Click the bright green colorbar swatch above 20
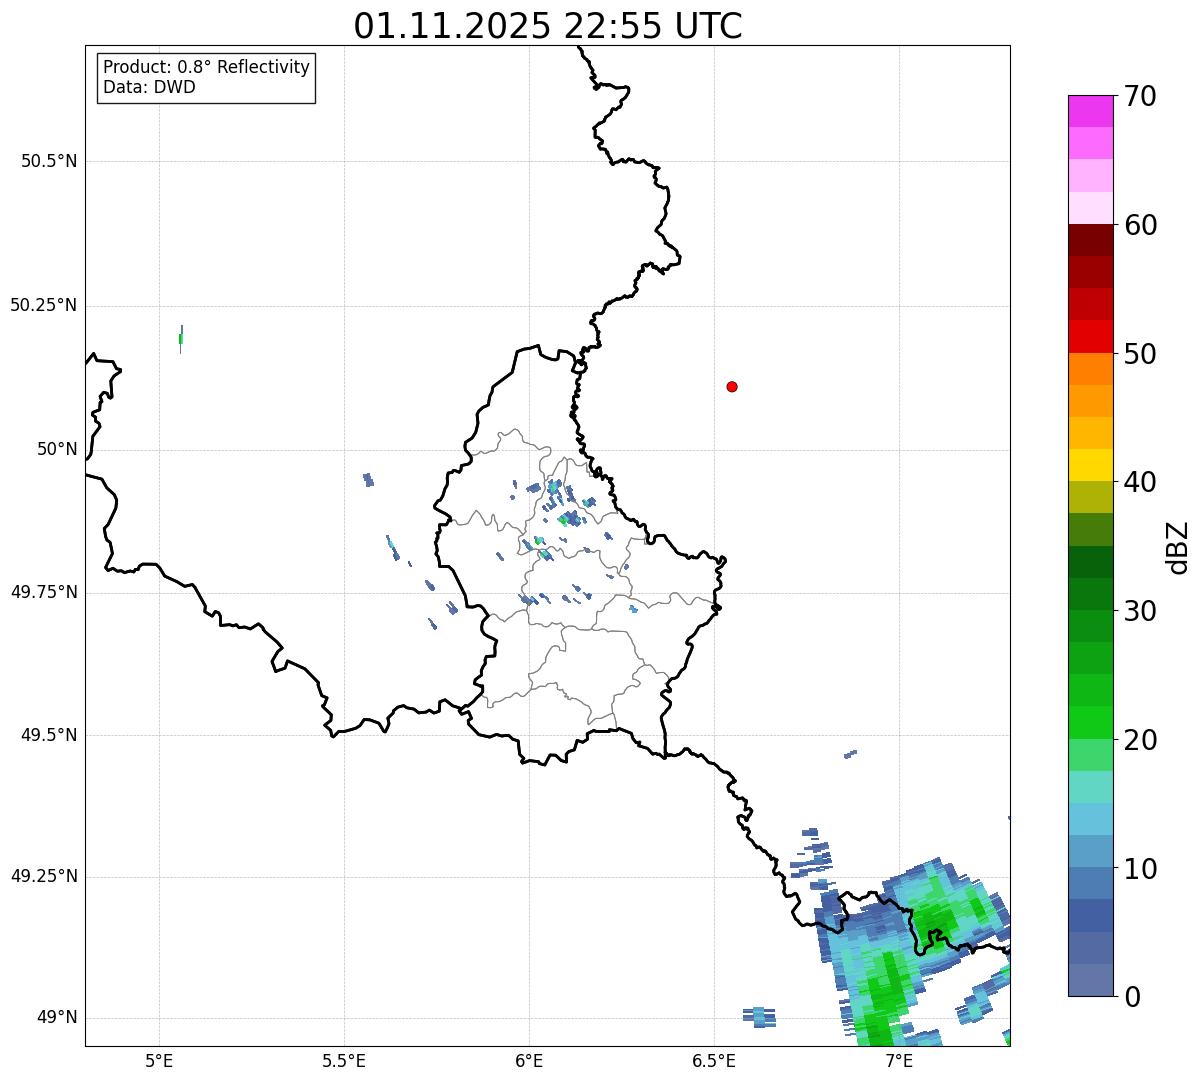 click(x=1090, y=723)
